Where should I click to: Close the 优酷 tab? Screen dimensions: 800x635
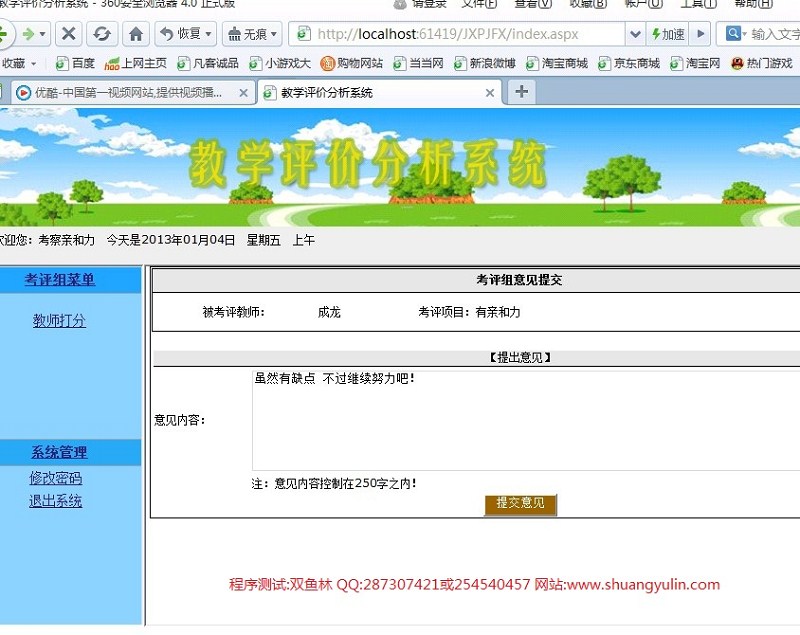(243, 93)
